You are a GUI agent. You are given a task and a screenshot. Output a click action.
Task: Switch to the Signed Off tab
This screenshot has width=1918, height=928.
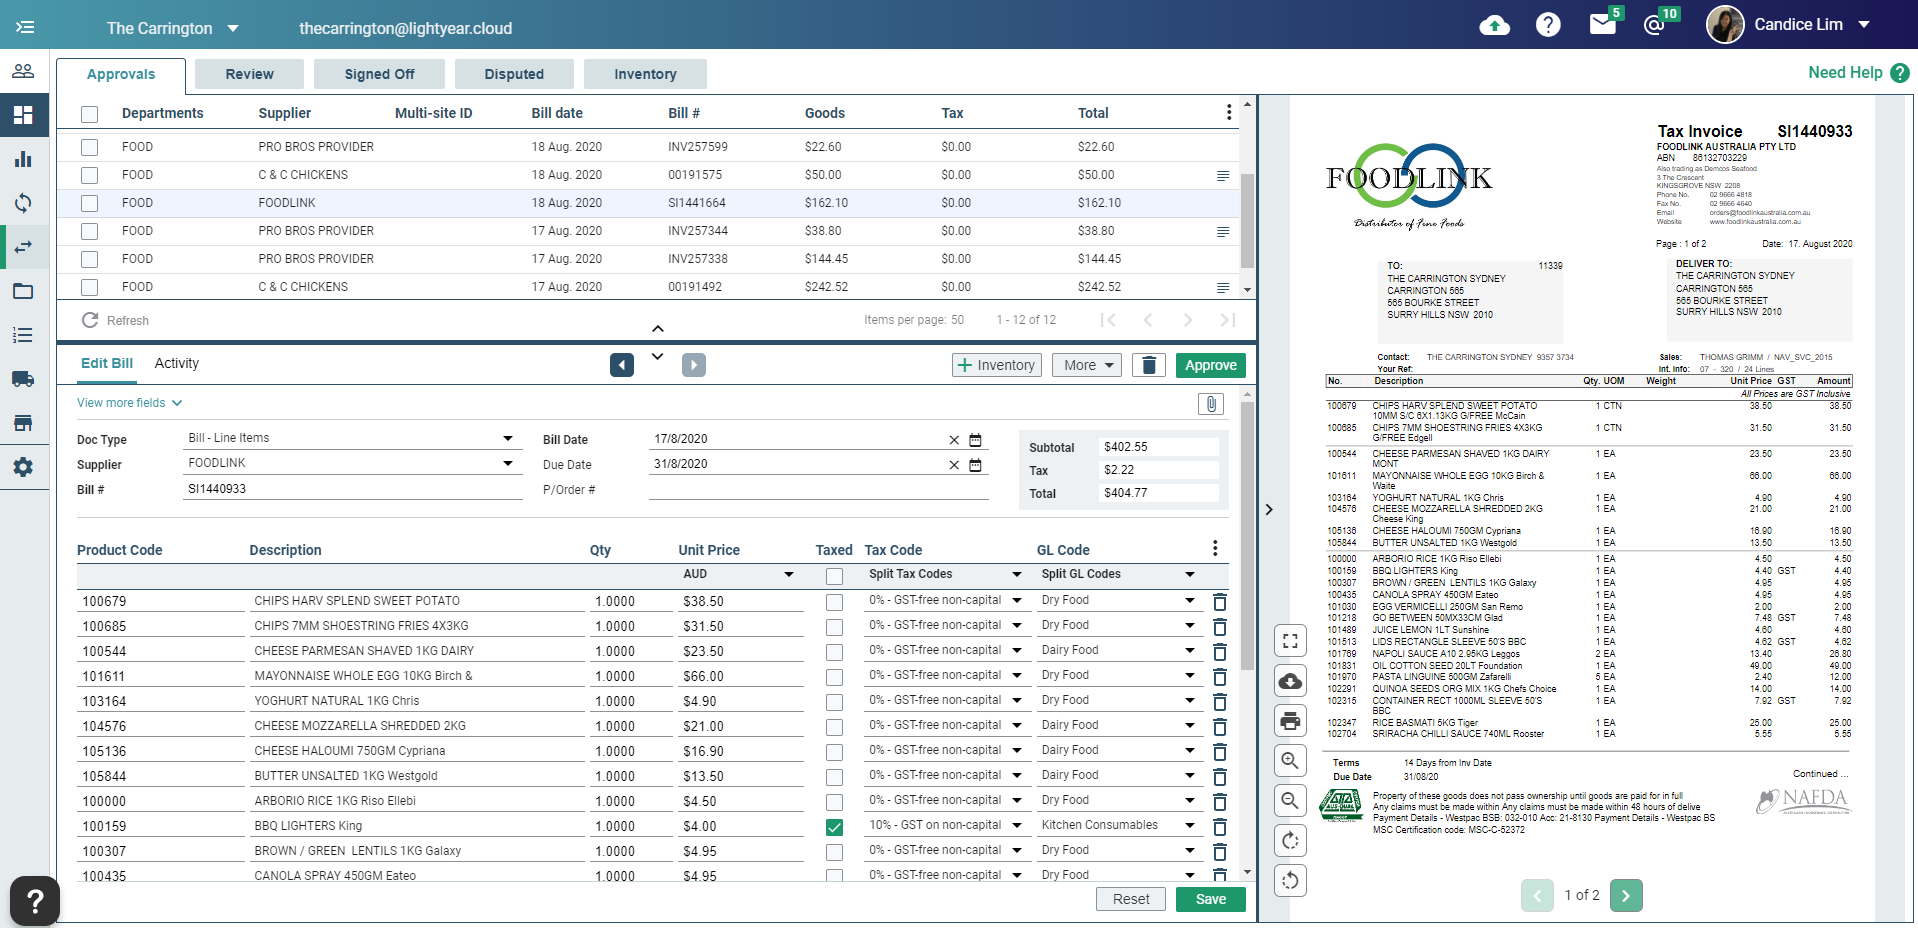point(379,74)
